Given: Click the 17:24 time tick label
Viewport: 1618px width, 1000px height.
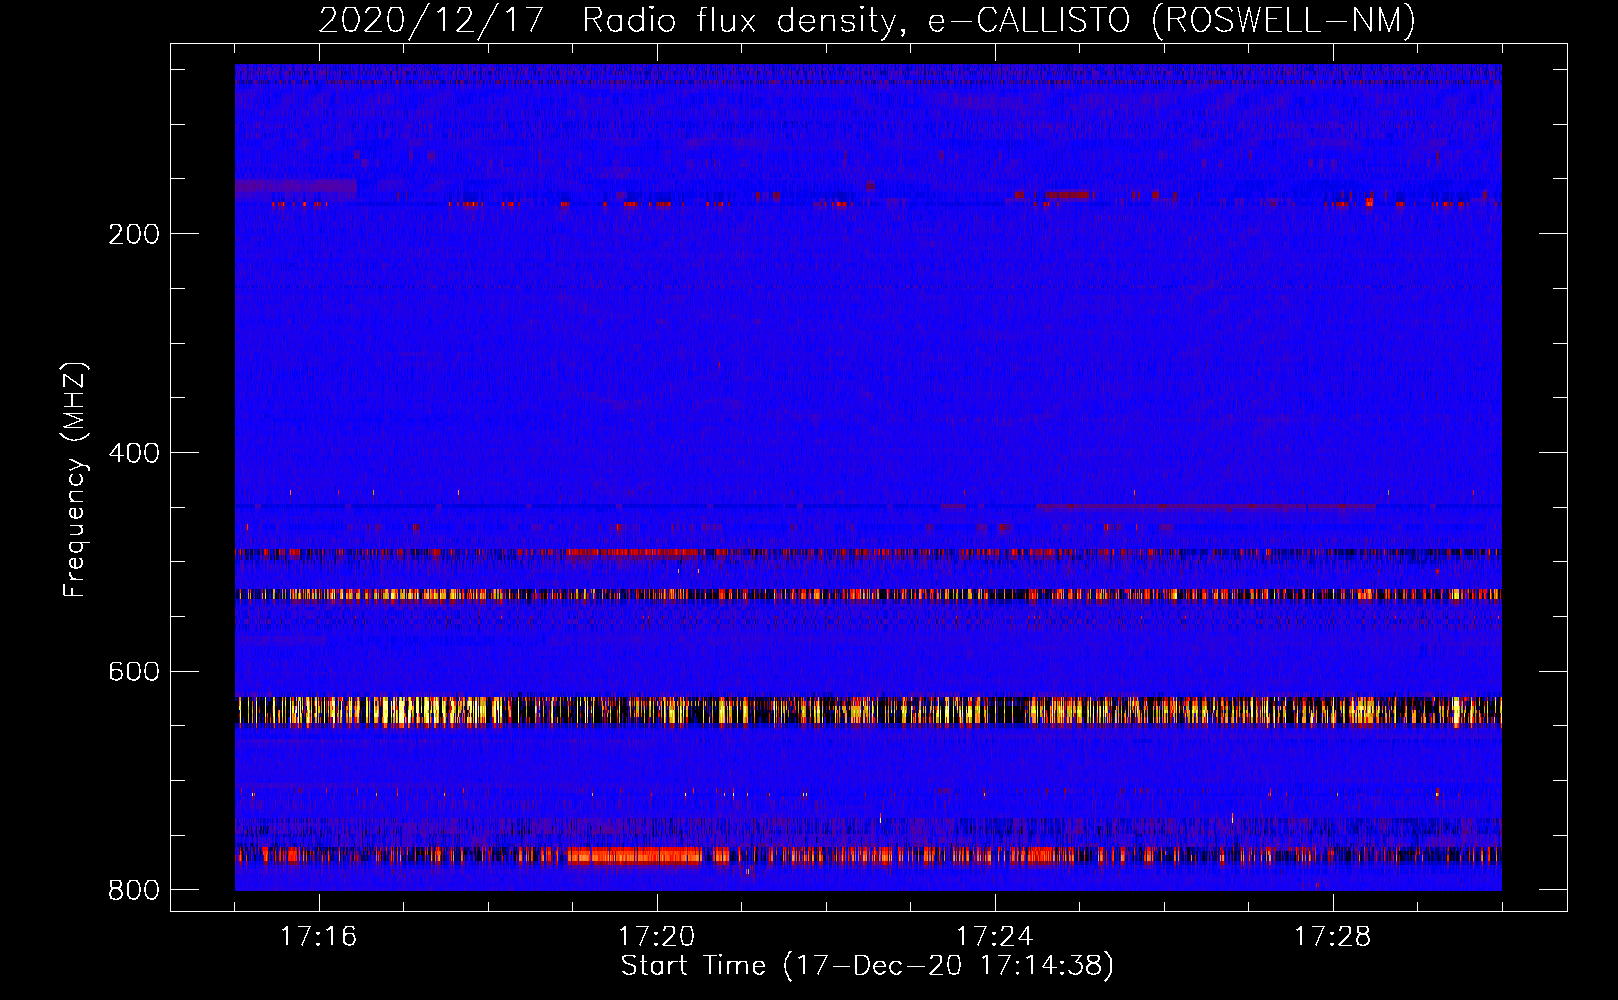Looking at the screenshot, I should 995,936.
